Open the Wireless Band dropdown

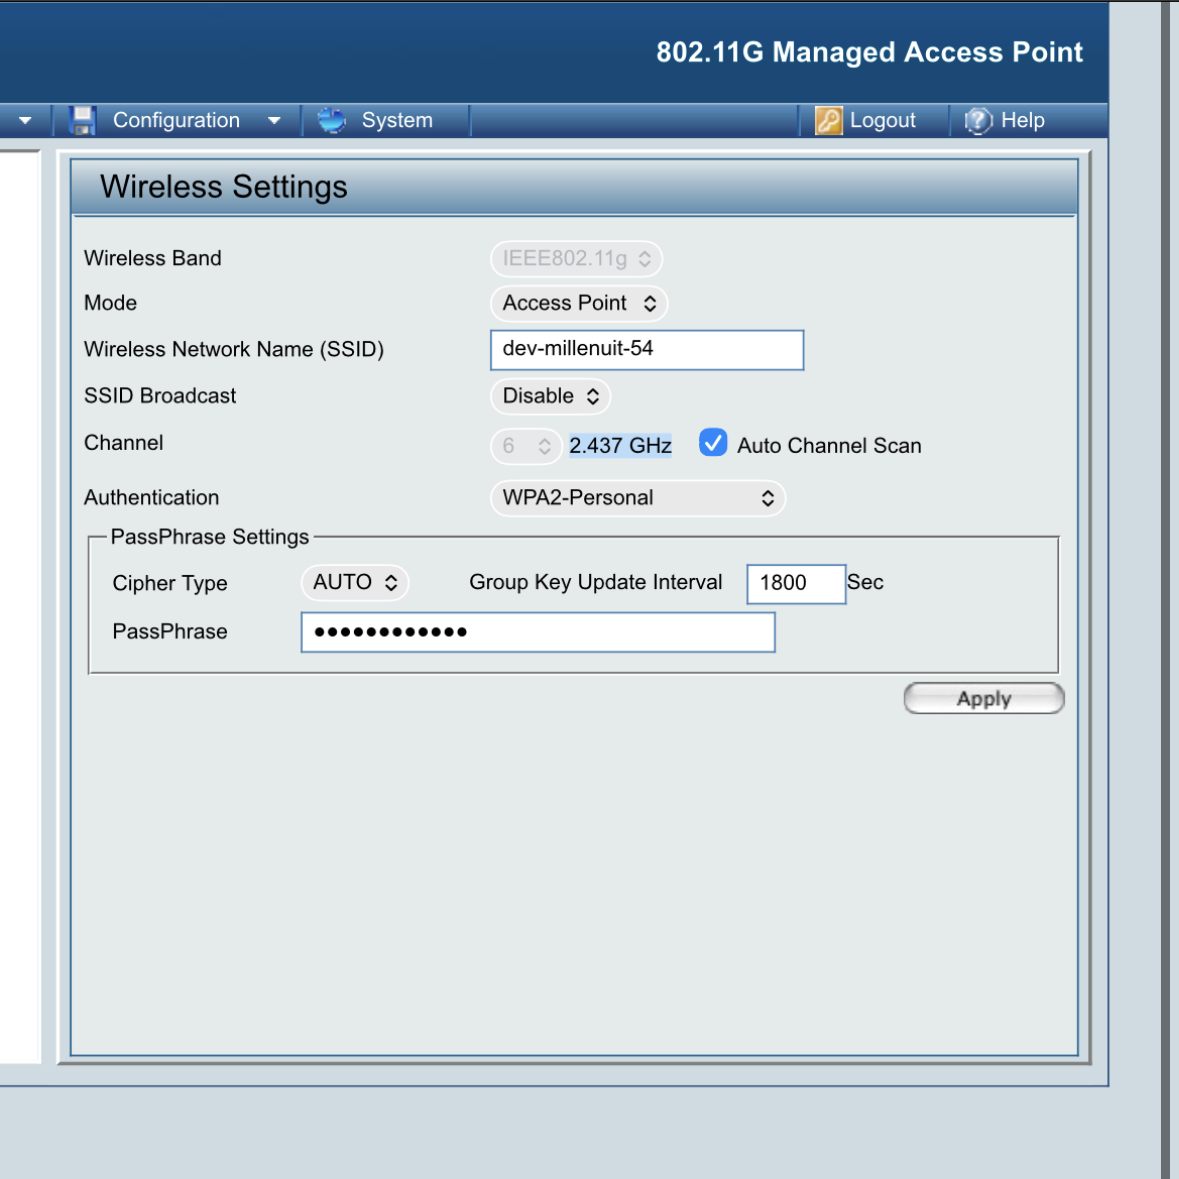coord(576,259)
